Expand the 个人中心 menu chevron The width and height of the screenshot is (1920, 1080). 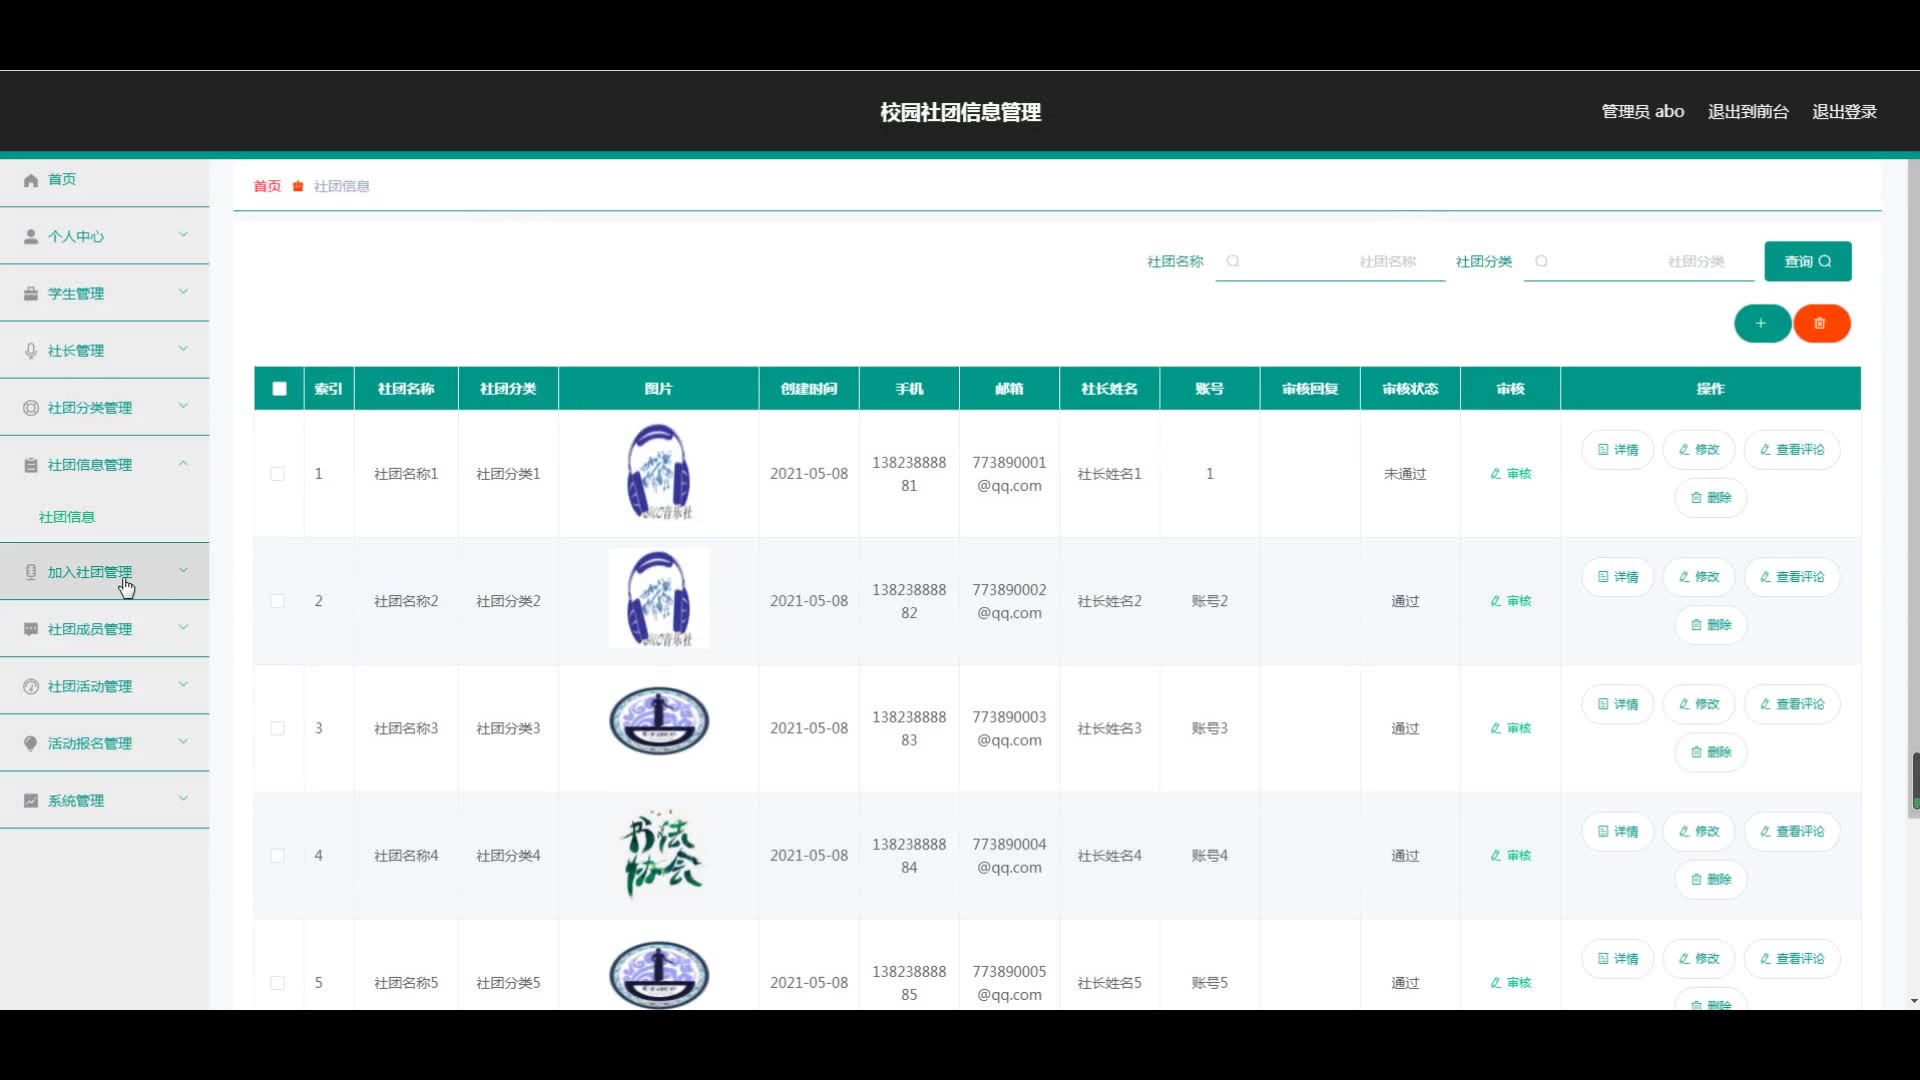coord(183,235)
